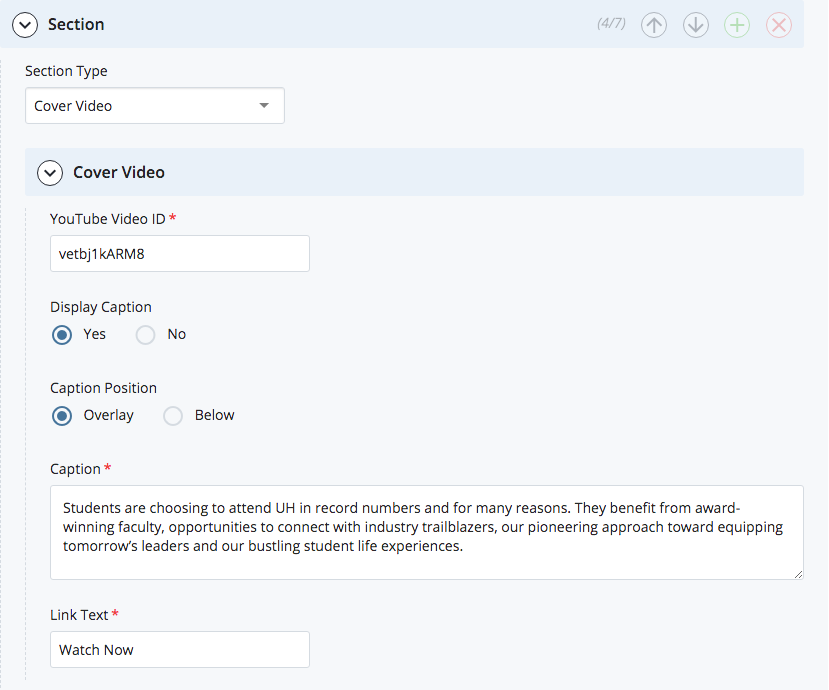The image size is (829, 690).
Task: Click the Link Text label
Action: pyautogui.click(x=79, y=615)
